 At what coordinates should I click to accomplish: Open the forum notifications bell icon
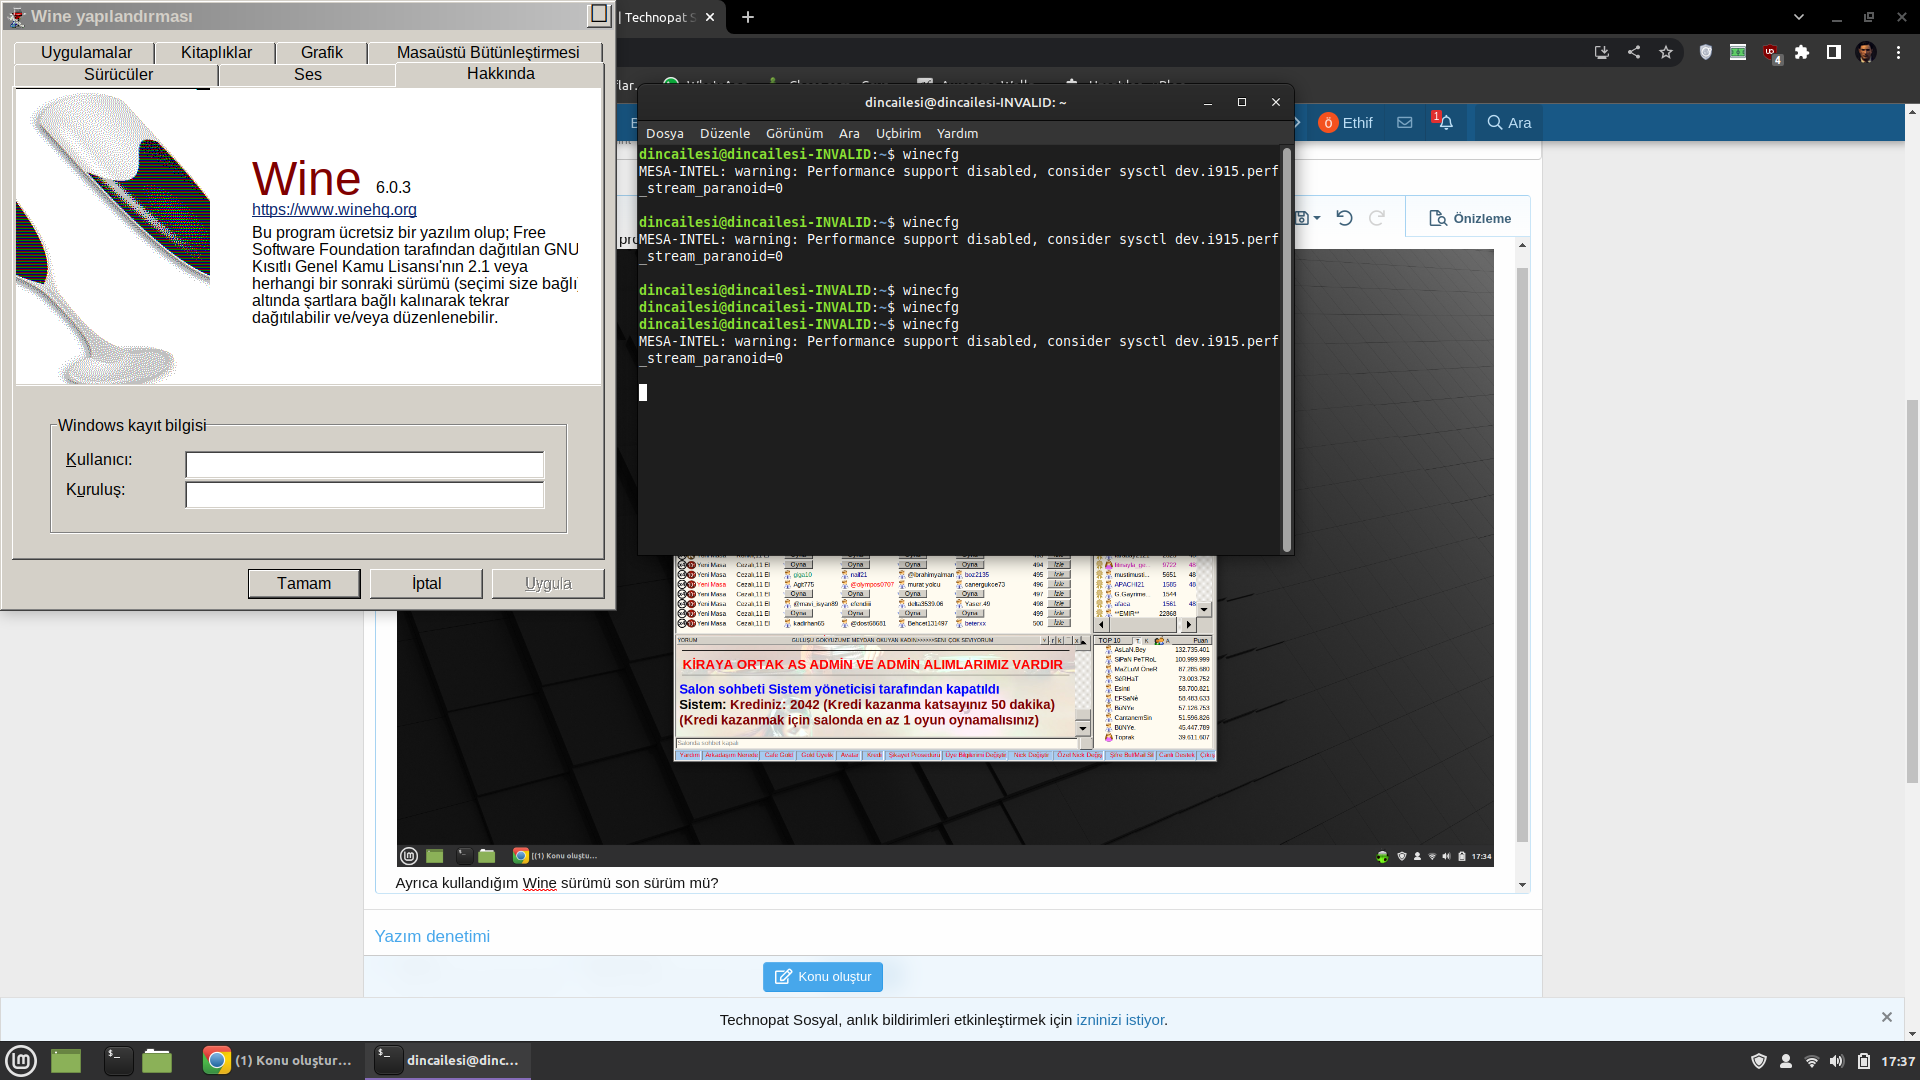point(1444,122)
